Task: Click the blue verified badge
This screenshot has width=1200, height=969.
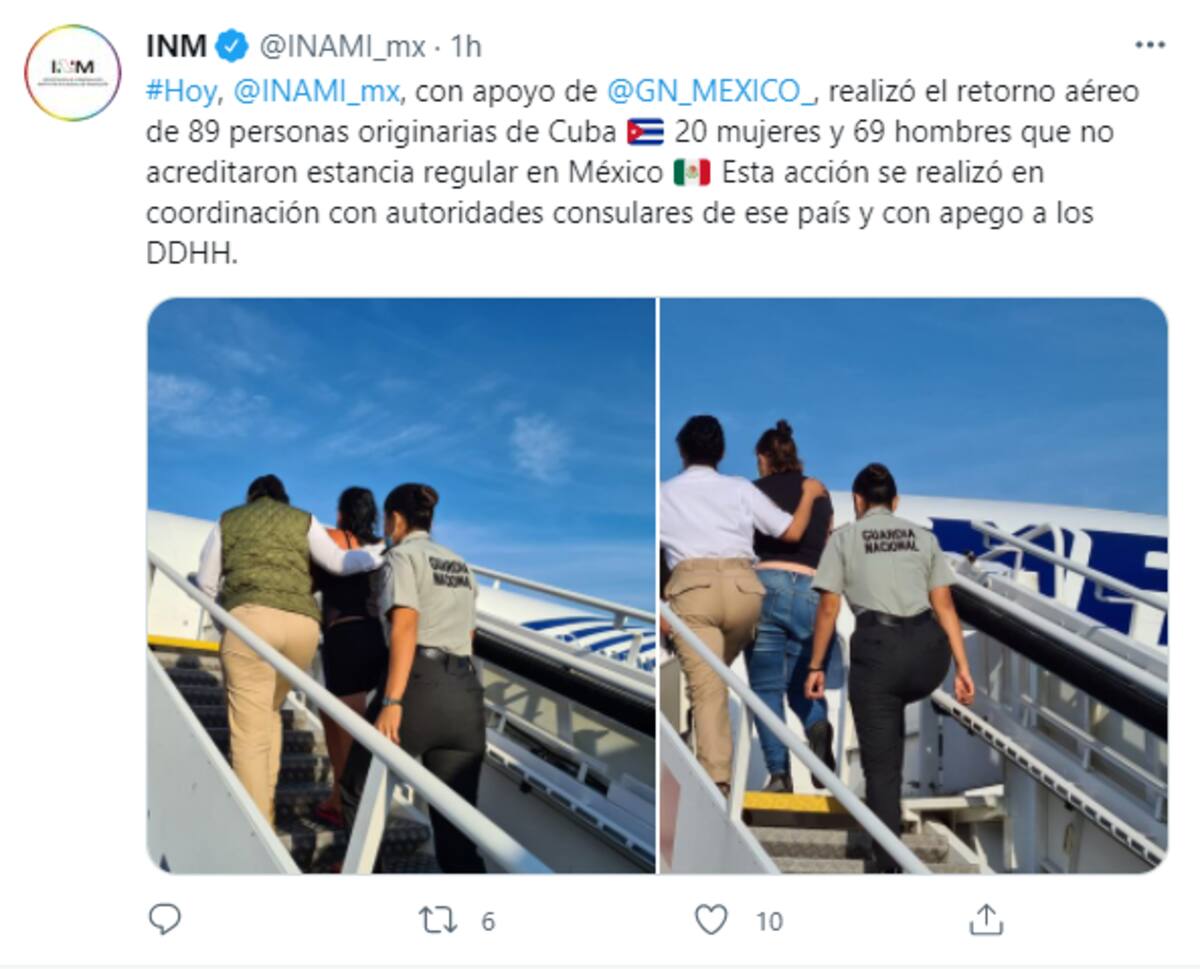Action: click(x=232, y=46)
